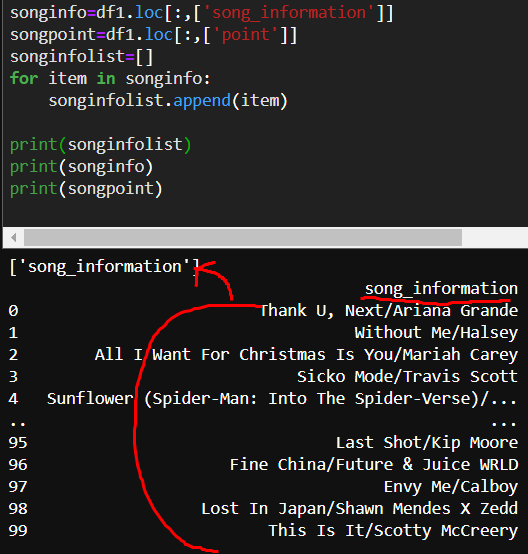The image size is (528, 554).
Task: Click row index 99 in output
Action: (x=18, y=531)
